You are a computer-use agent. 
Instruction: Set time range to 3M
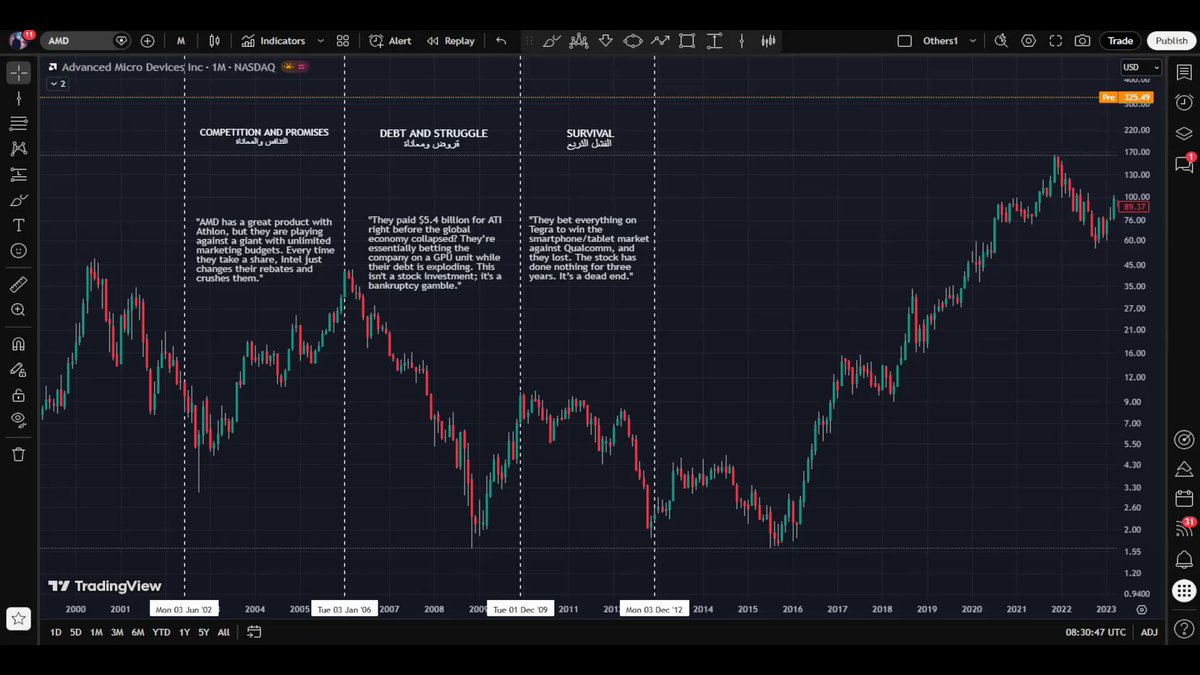117,632
